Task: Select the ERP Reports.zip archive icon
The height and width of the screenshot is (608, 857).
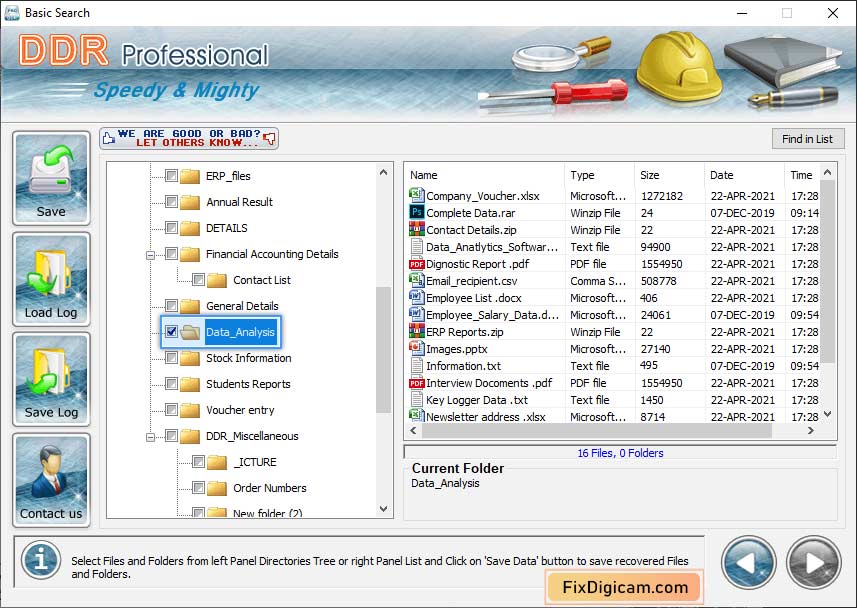Action: click(416, 331)
